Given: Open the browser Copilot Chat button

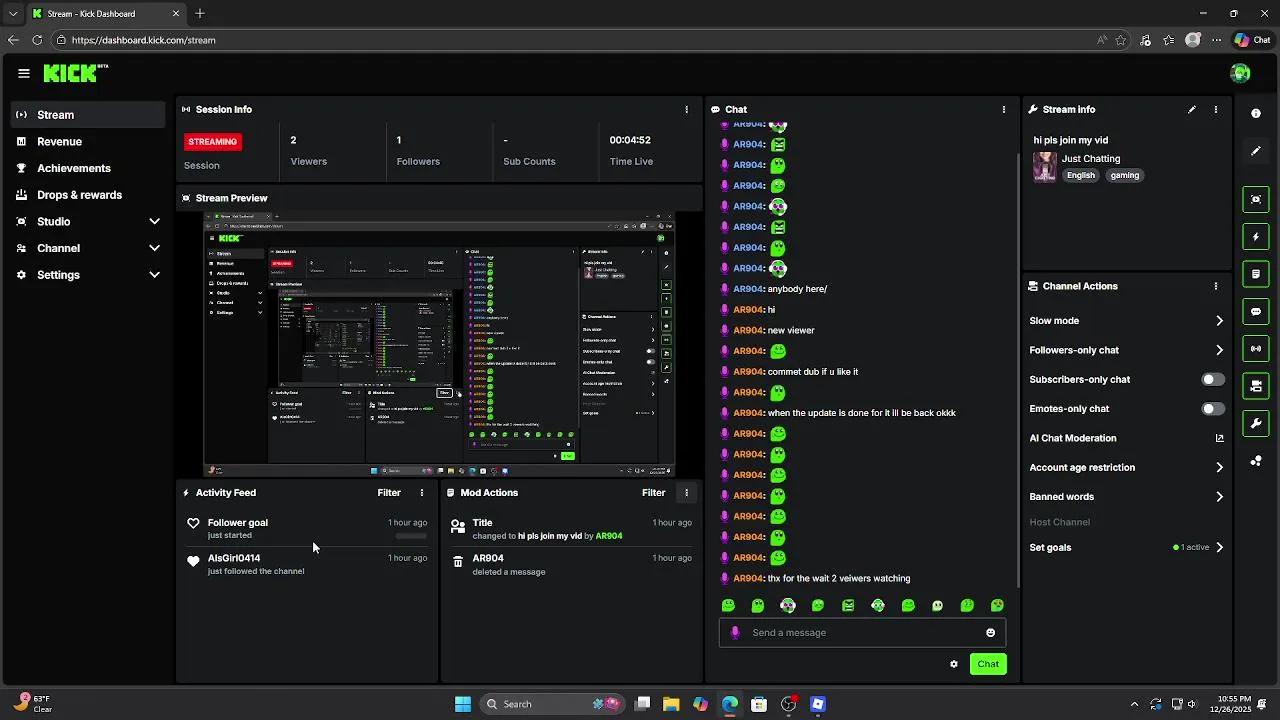Looking at the screenshot, I should click(1252, 40).
